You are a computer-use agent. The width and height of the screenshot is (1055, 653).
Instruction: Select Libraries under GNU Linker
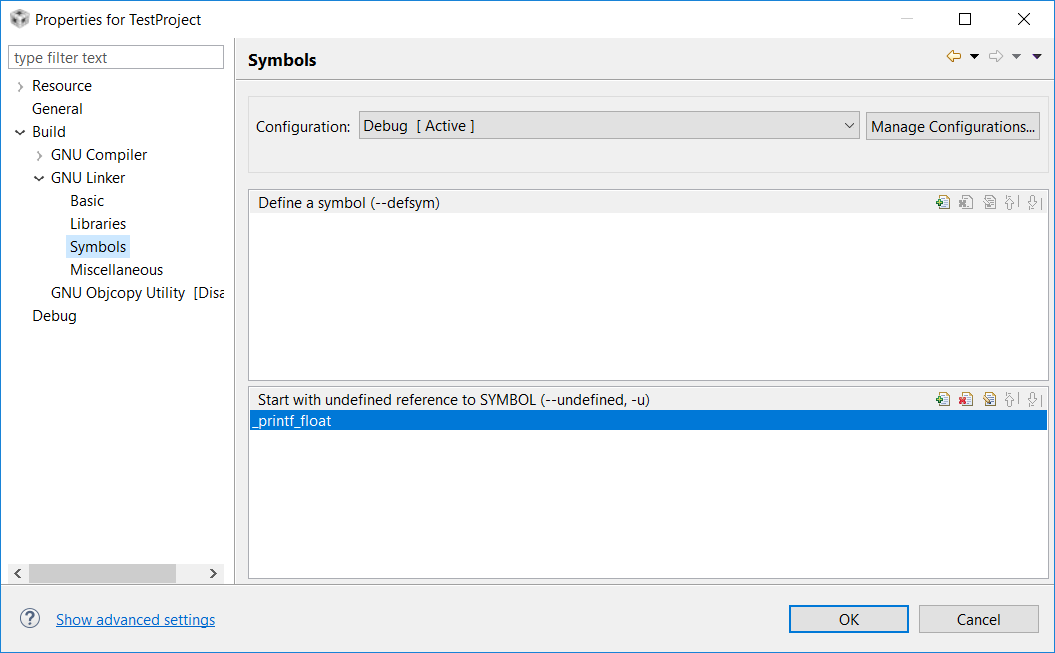[98, 224]
